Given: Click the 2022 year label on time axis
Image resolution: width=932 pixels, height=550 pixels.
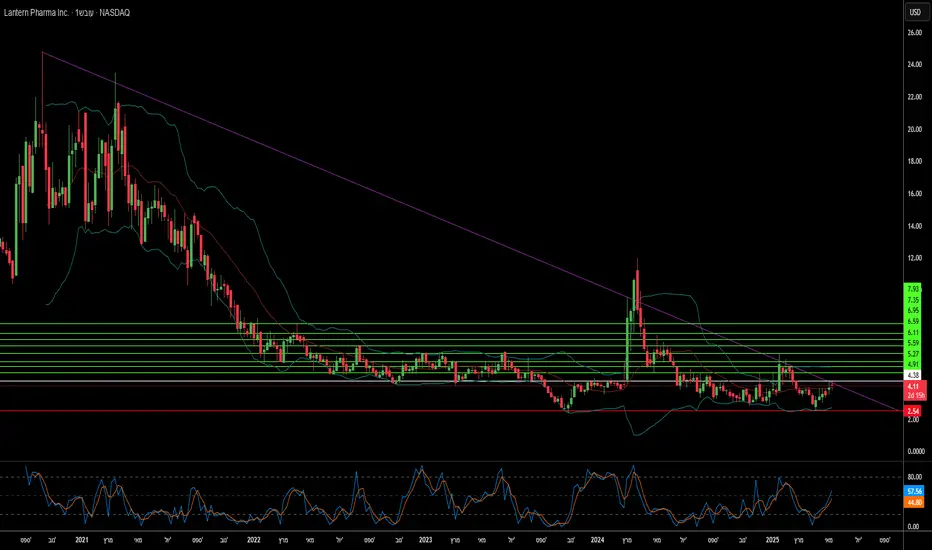Looking at the screenshot, I should coord(253,538).
